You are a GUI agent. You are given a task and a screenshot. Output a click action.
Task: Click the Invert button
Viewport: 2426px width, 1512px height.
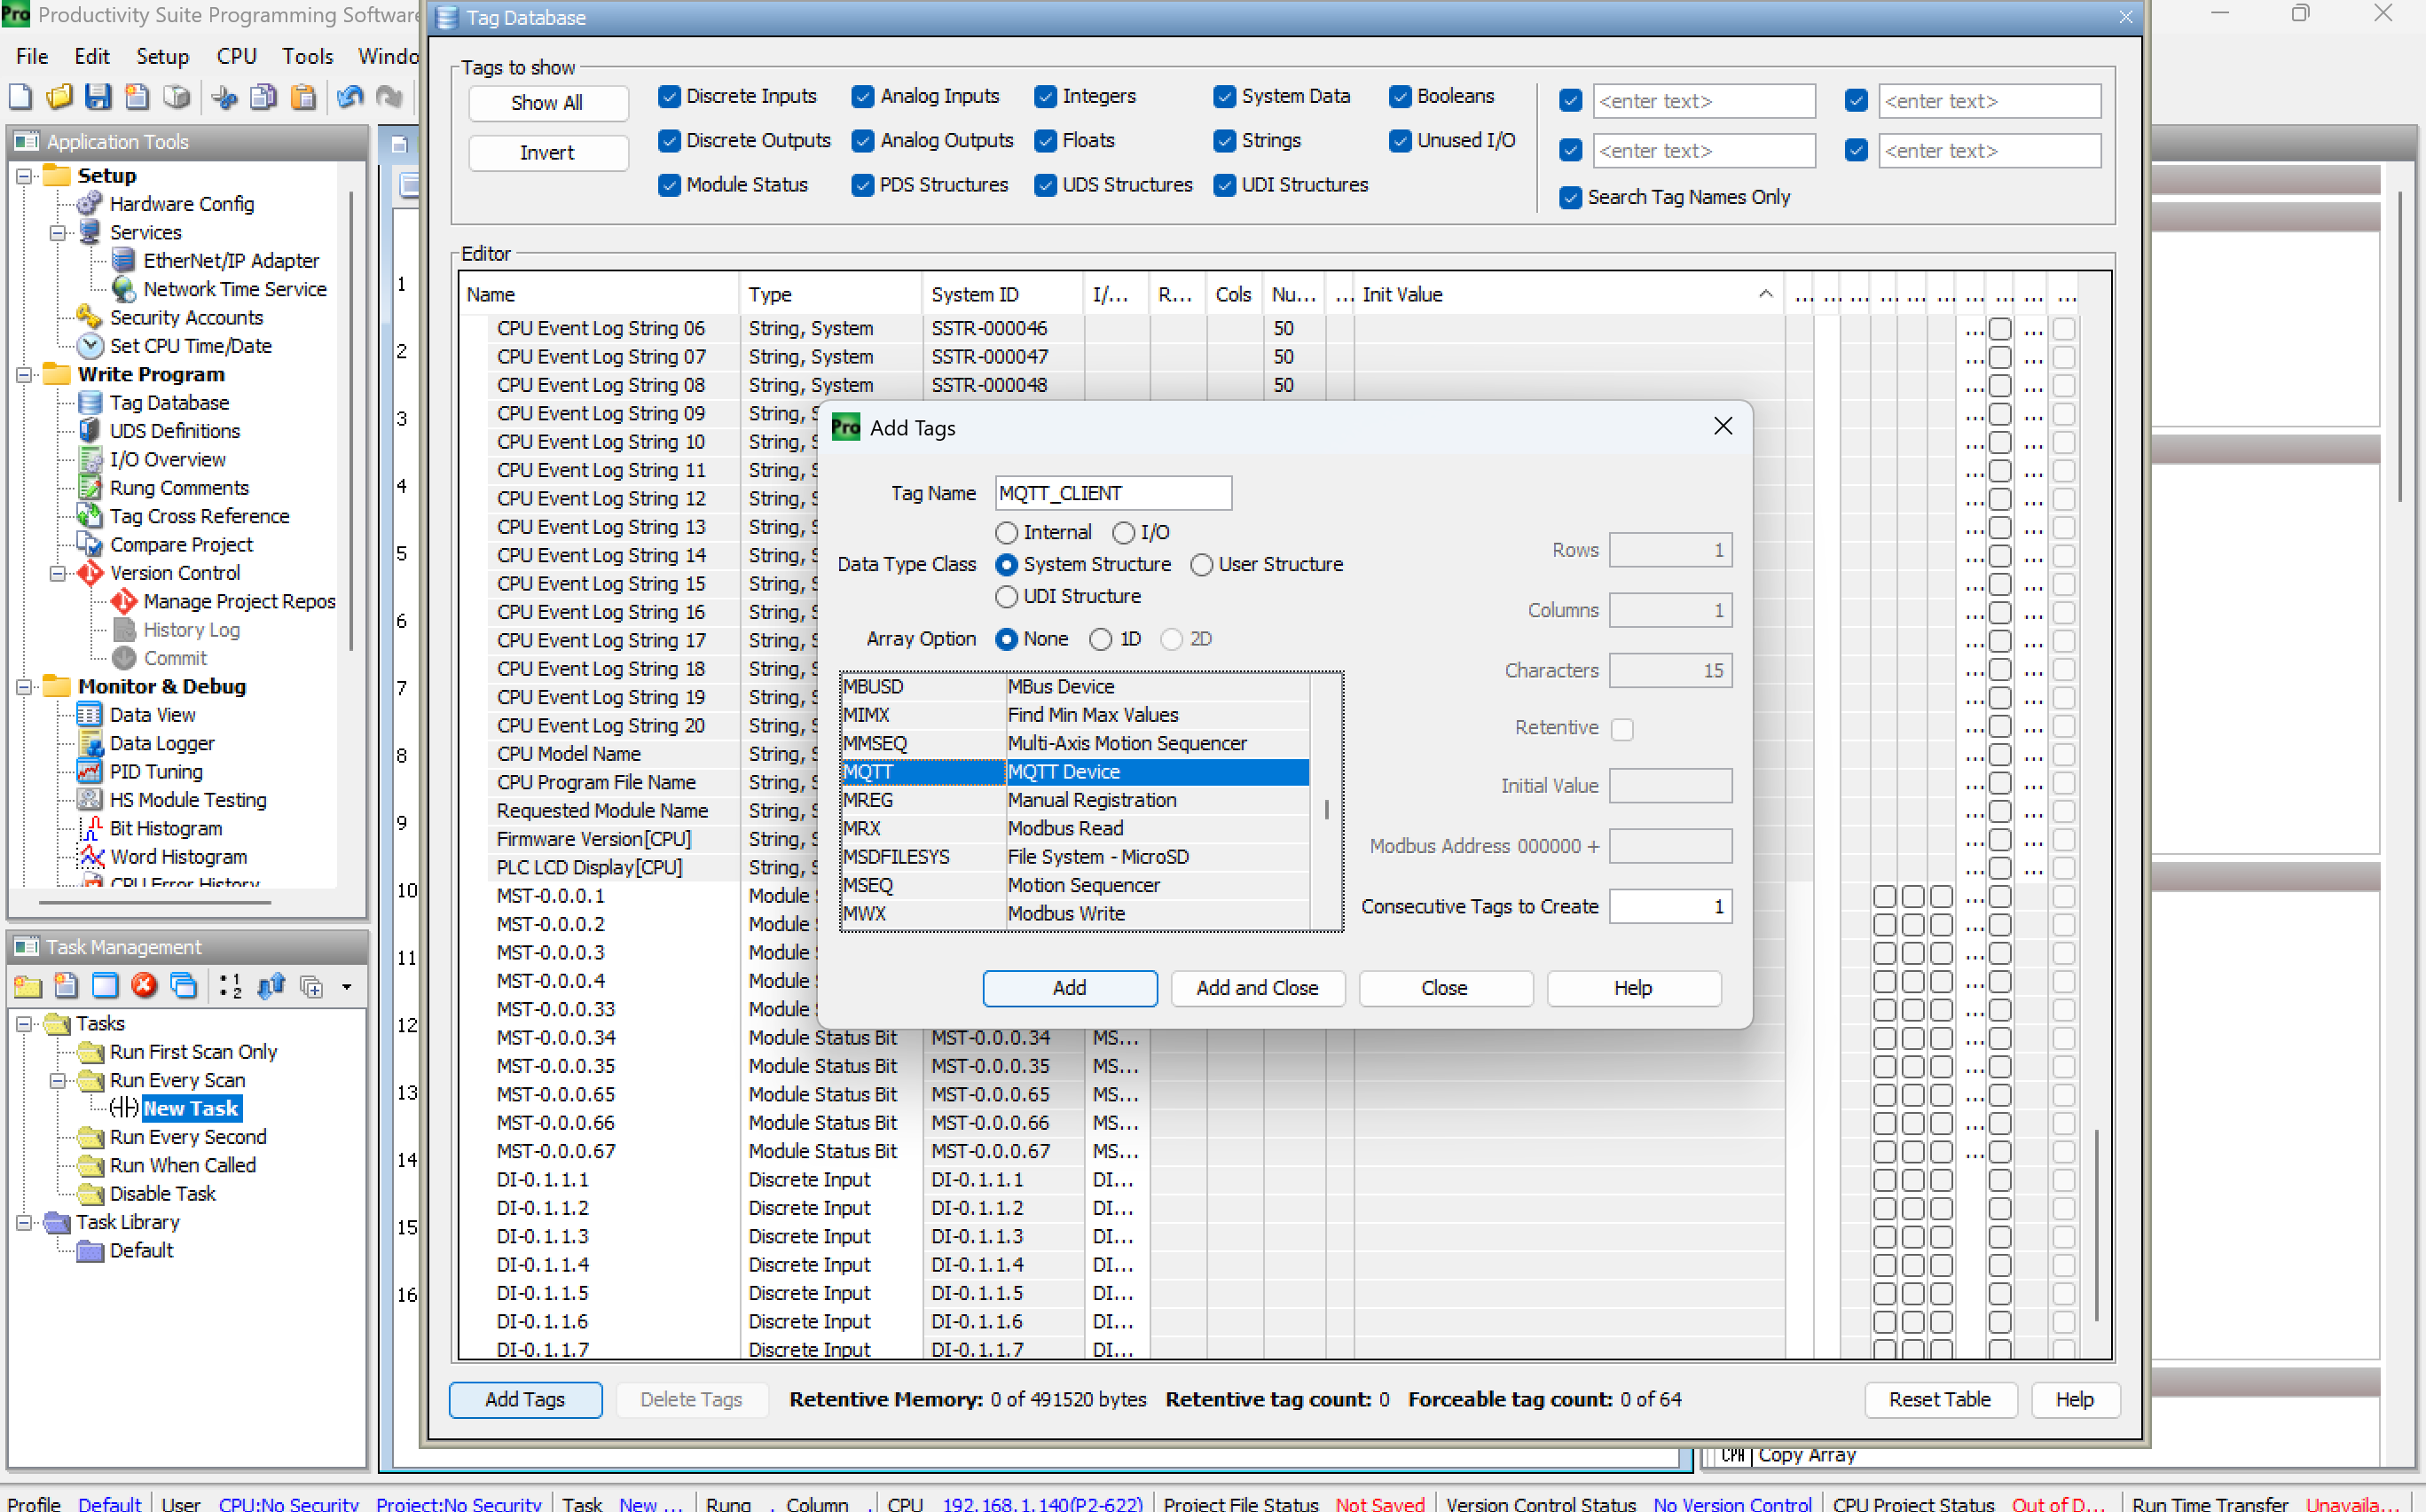547,153
